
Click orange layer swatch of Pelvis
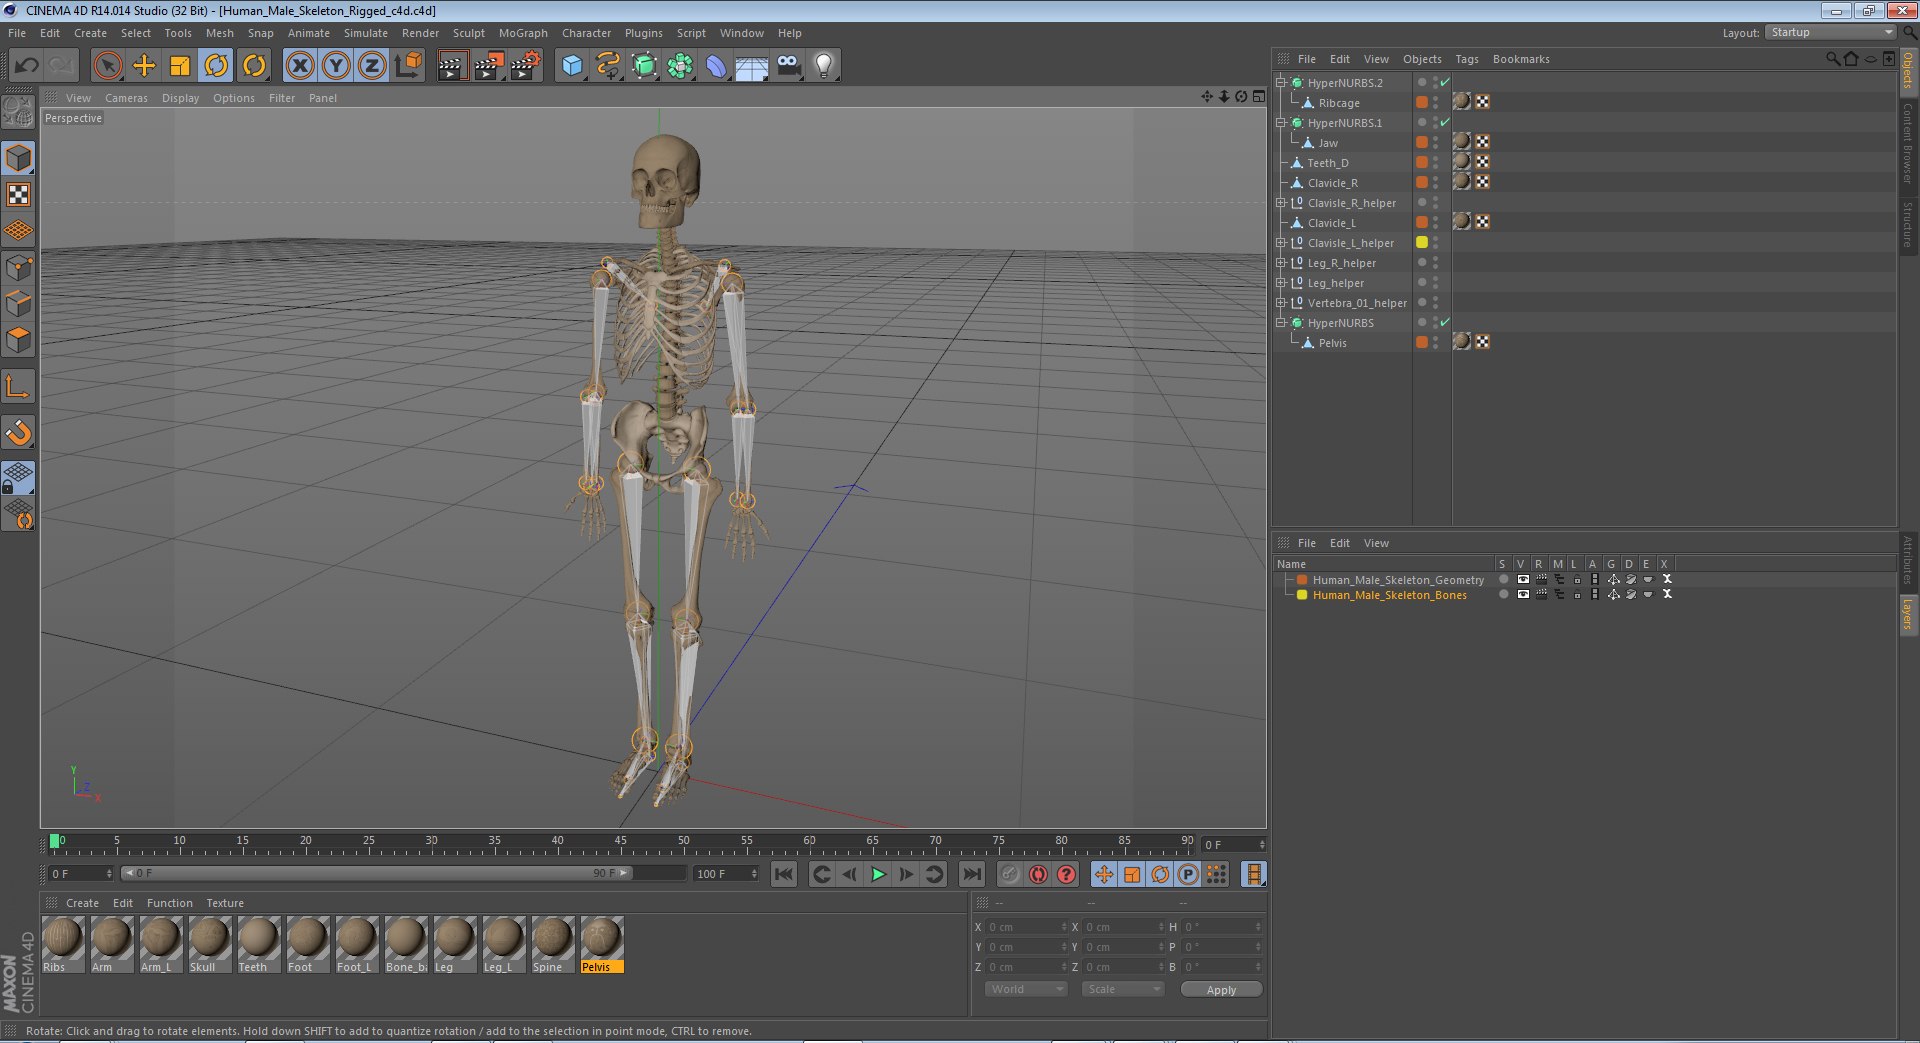tap(1421, 342)
